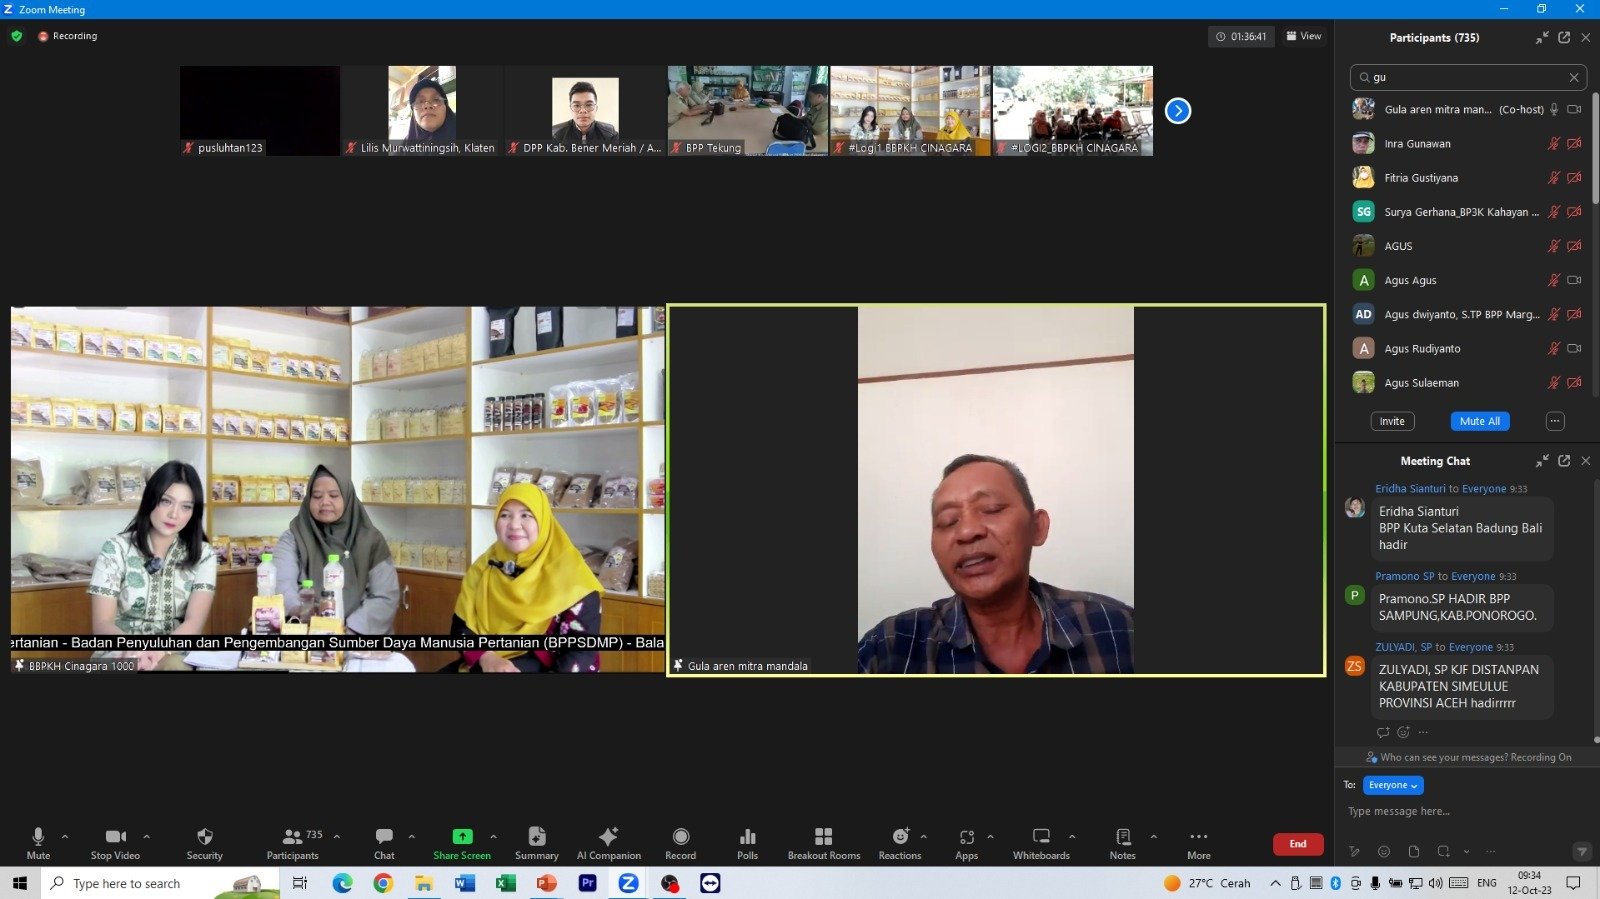This screenshot has height=899, width=1600.
Task: Pop out the Participants panel
Action: click(1564, 38)
